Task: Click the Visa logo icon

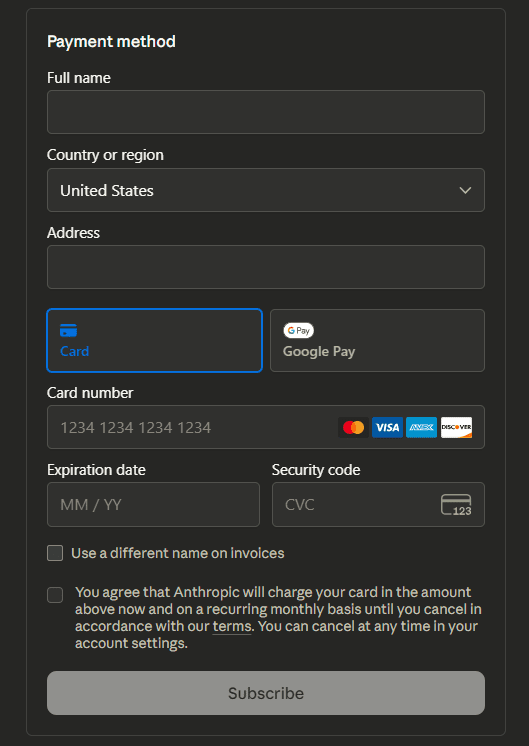Action: click(x=388, y=427)
